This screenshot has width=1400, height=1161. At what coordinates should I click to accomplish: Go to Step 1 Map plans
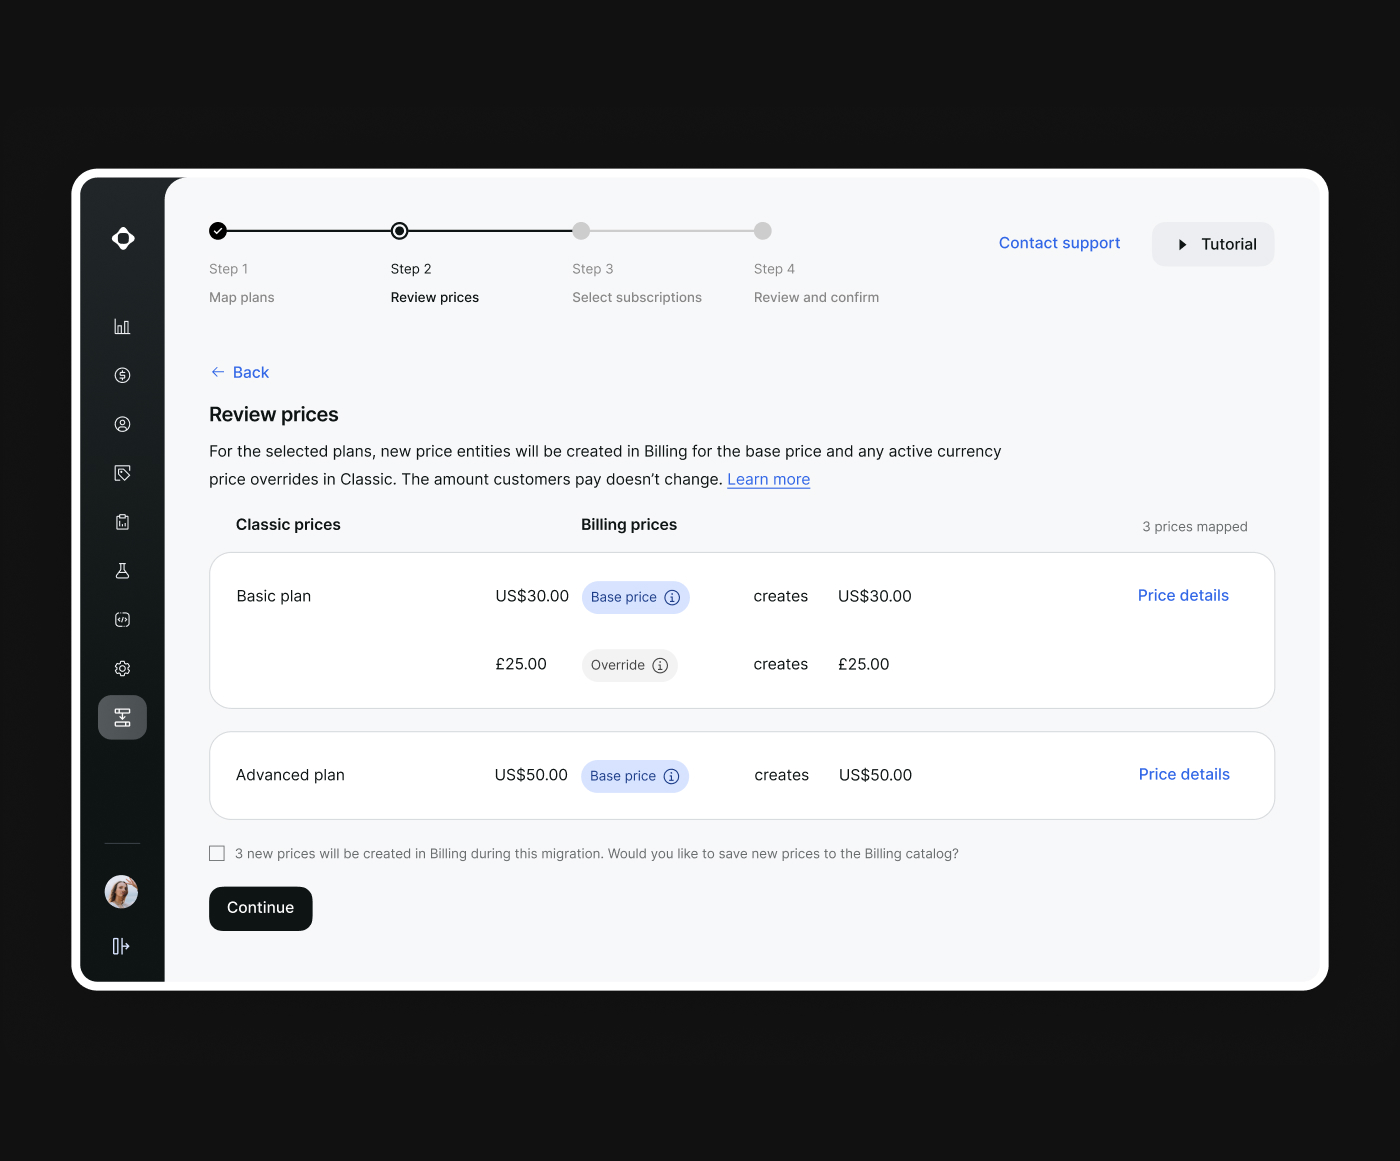click(218, 230)
